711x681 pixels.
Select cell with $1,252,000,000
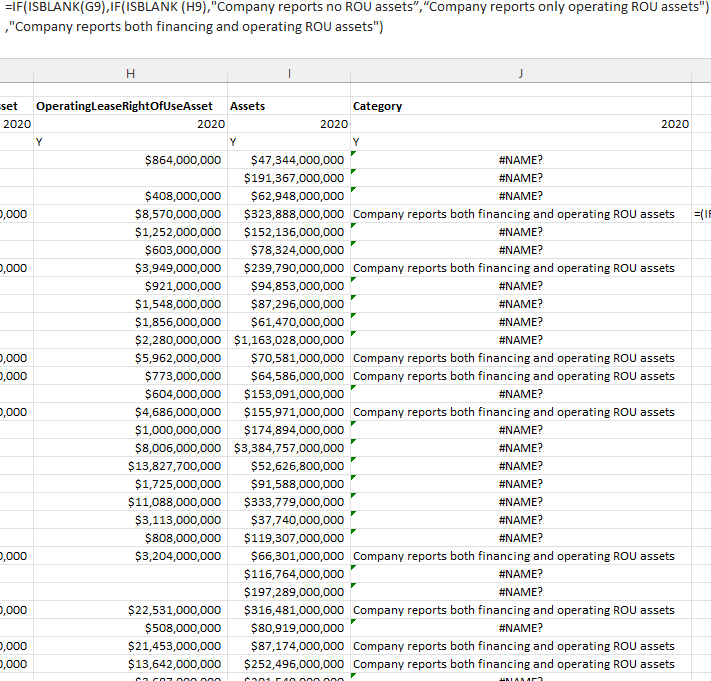[x=131, y=232]
